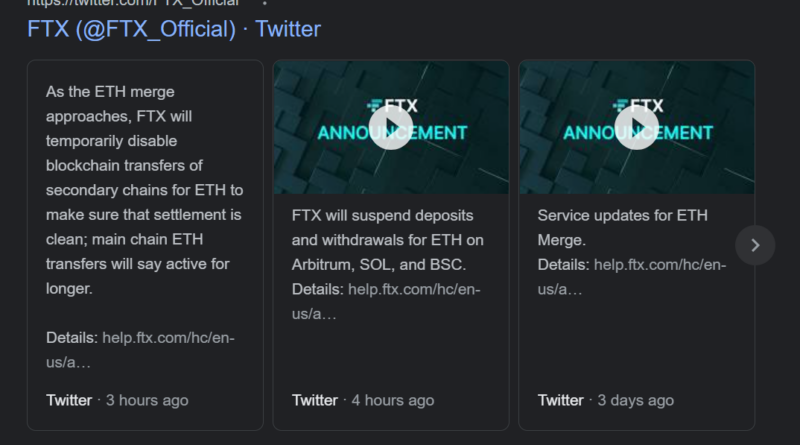Click the "Twitter · 3 days ago" source label

tap(604, 400)
